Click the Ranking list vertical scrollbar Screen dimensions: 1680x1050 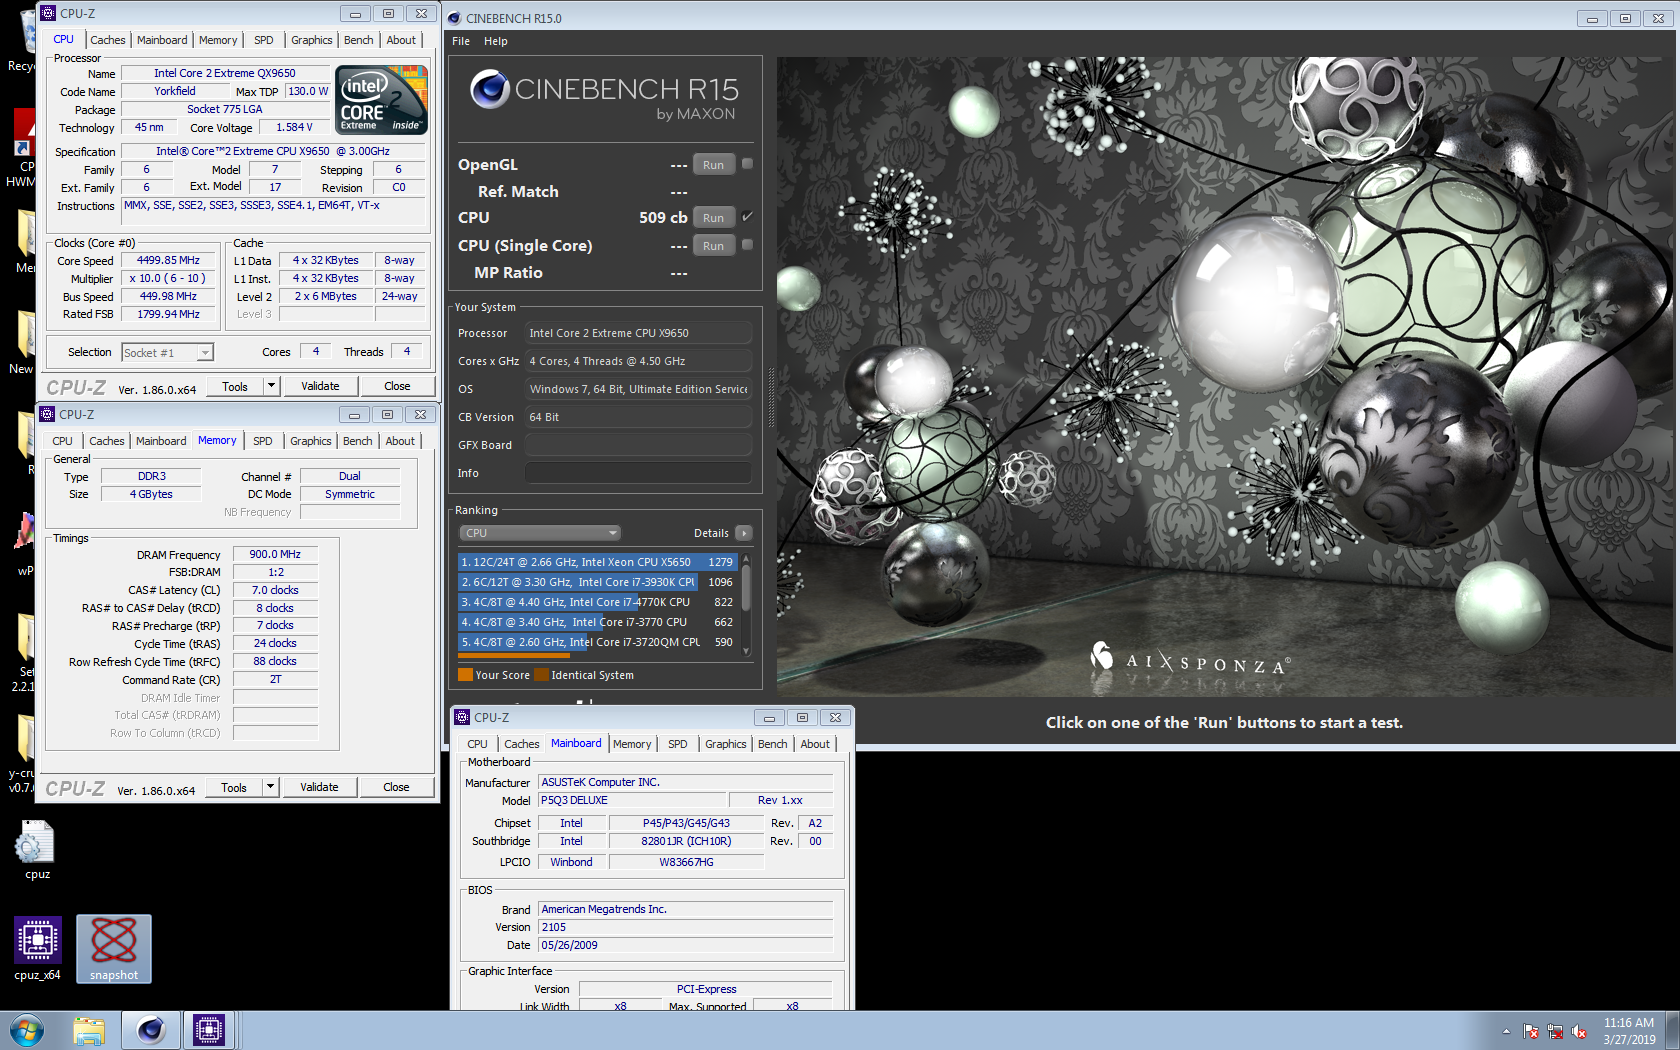[x=746, y=604]
